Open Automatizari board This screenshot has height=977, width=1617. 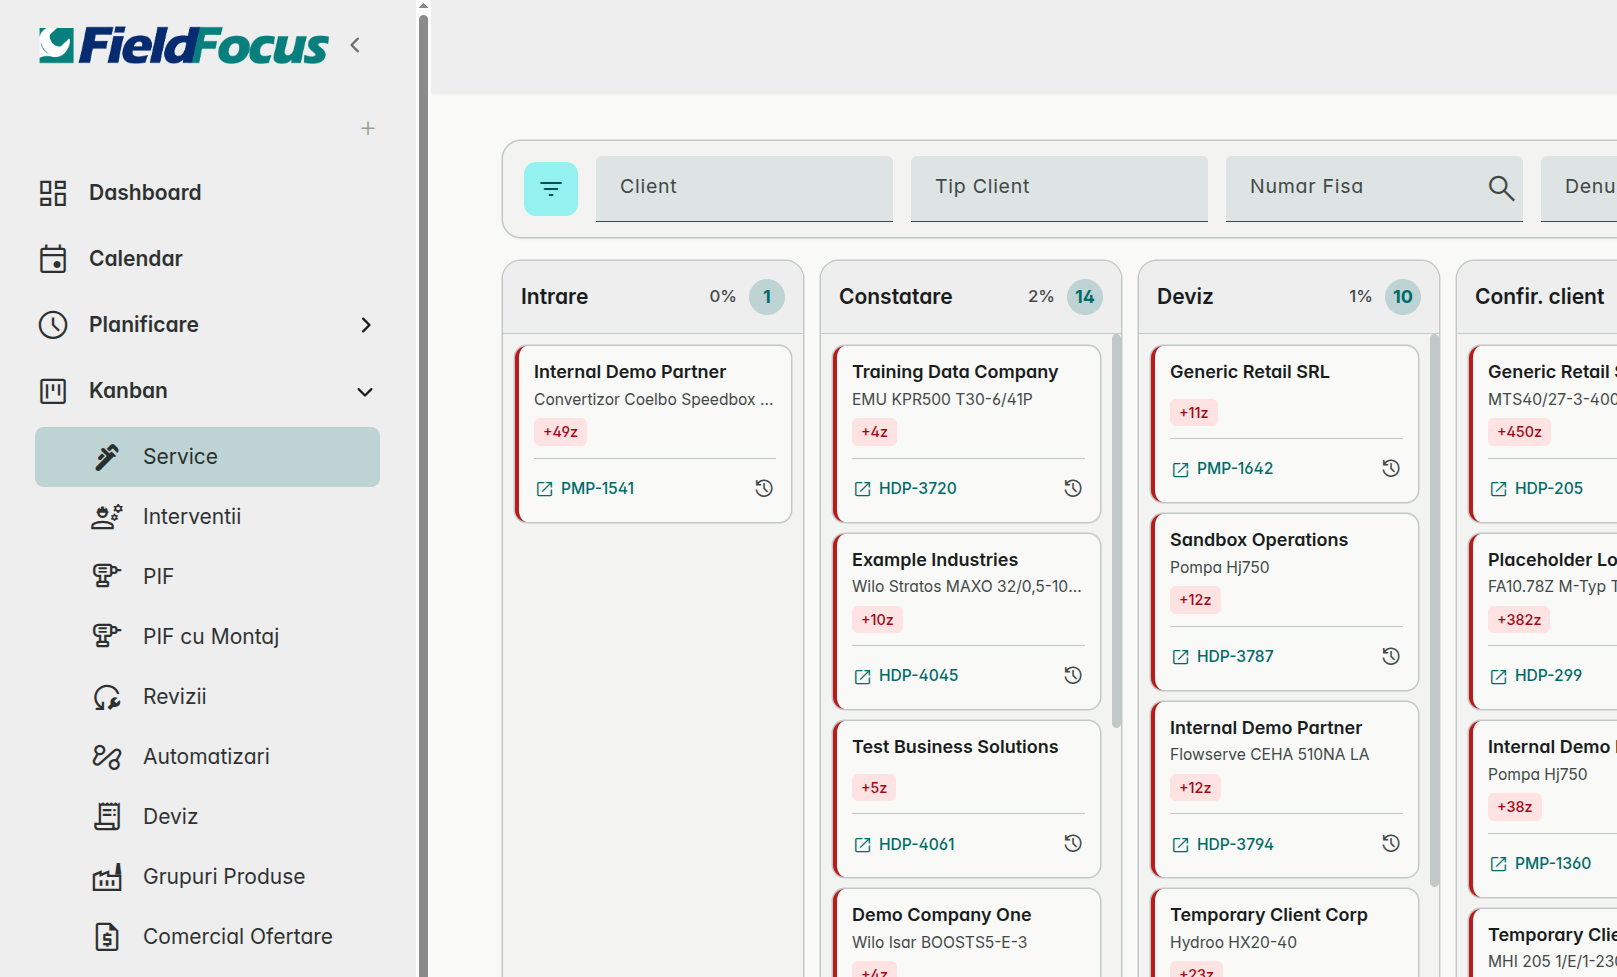pos(207,756)
